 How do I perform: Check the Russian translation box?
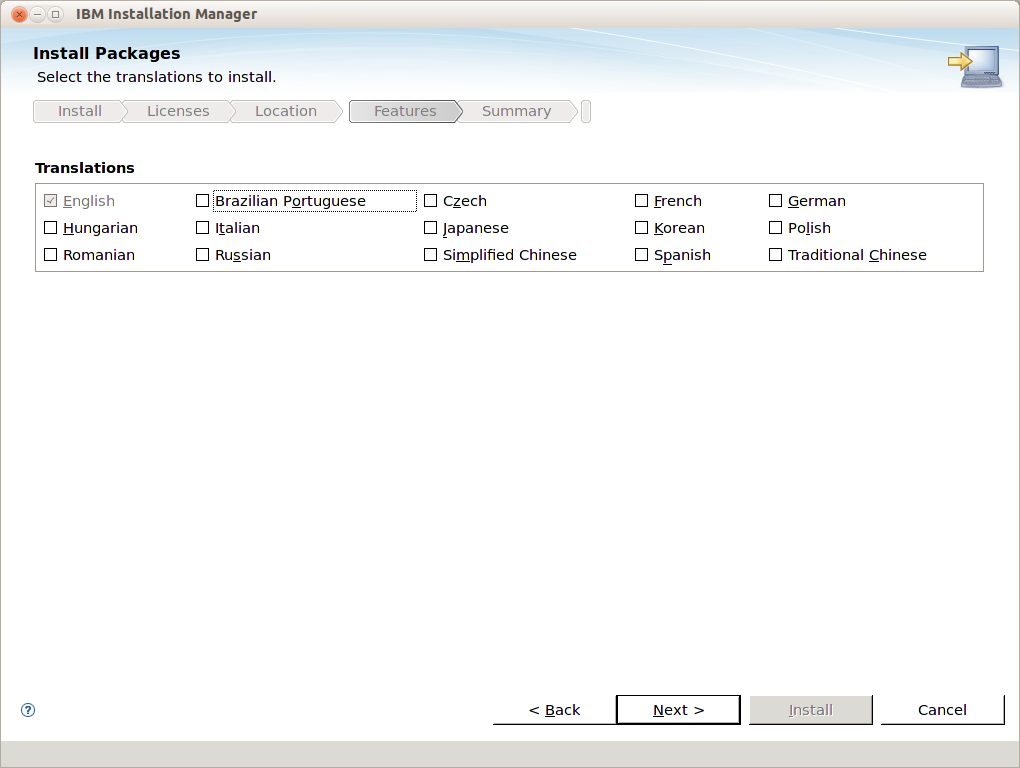tap(202, 255)
